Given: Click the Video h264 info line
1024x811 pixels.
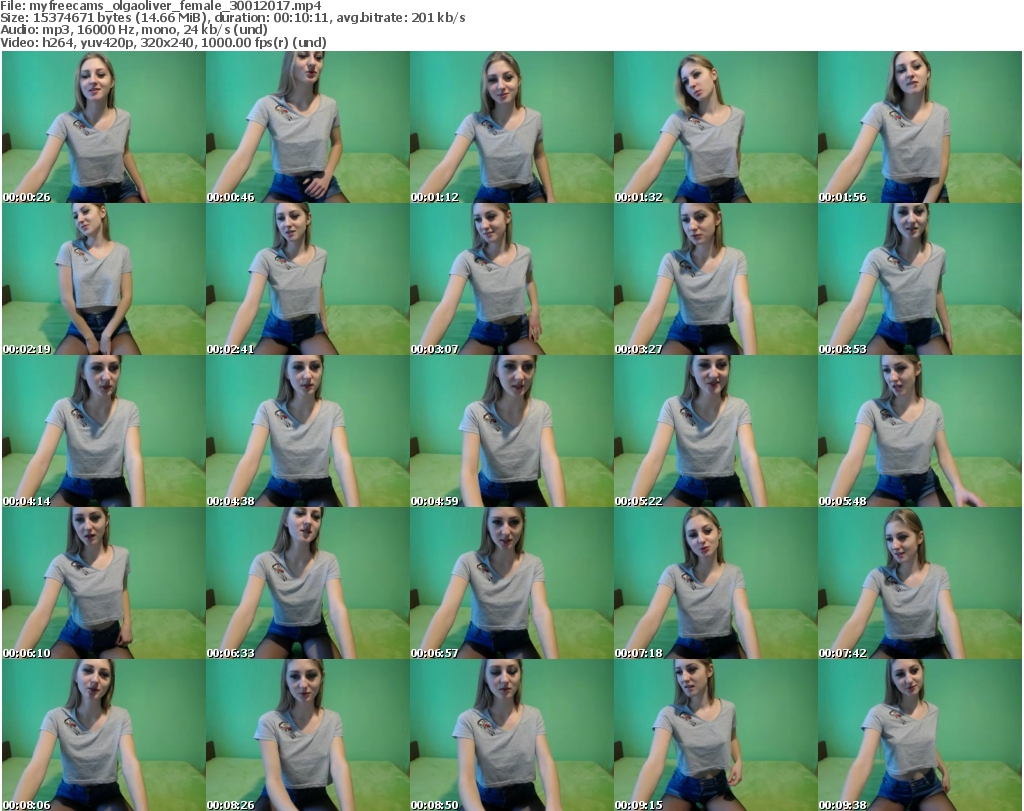Looking at the screenshot, I should [163, 42].
